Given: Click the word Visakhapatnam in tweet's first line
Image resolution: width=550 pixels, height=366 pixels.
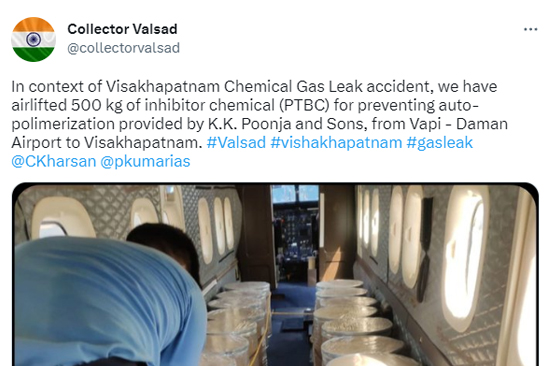Looking at the screenshot, I should tap(163, 86).
